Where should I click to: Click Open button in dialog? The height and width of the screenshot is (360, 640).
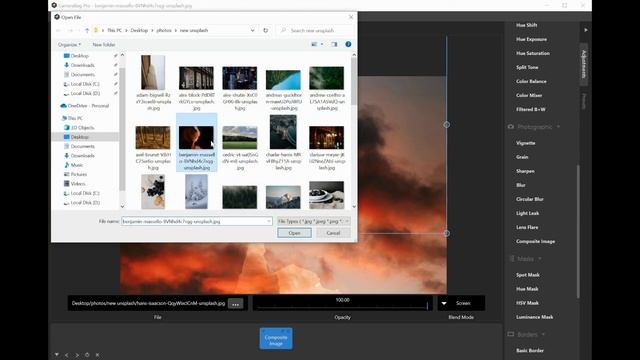click(x=294, y=233)
